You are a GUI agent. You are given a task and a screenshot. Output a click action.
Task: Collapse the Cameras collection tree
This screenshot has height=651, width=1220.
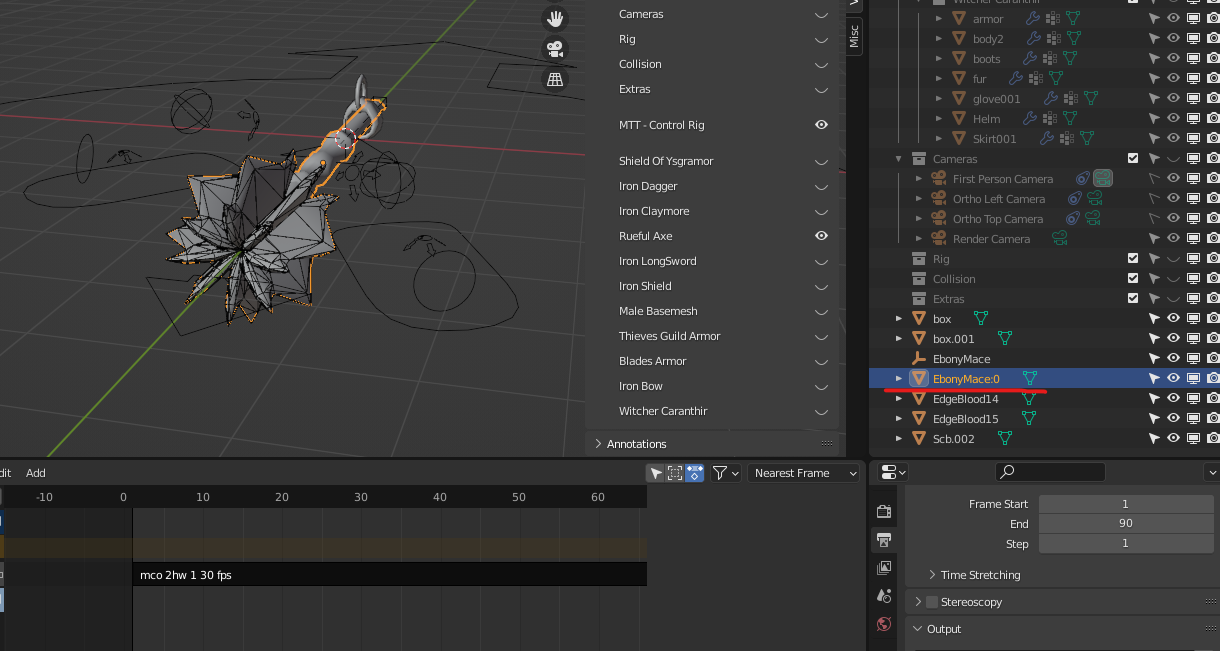[x=899, y=159]
